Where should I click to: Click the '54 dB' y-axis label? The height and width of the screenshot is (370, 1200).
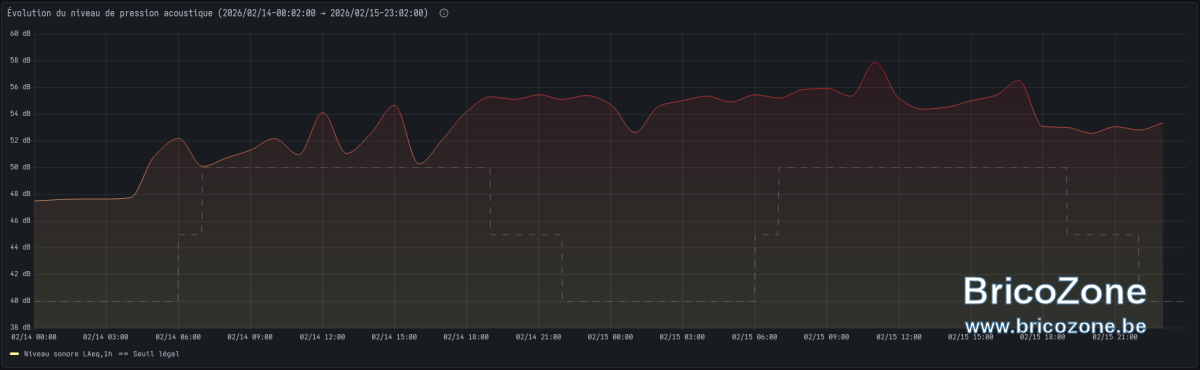20,114
